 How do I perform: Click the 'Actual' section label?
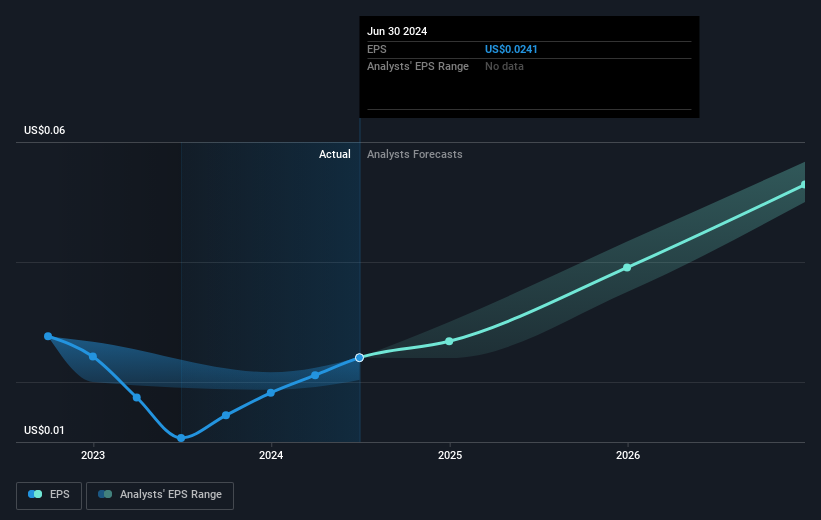pyautogui.click(x=335, y=154)
